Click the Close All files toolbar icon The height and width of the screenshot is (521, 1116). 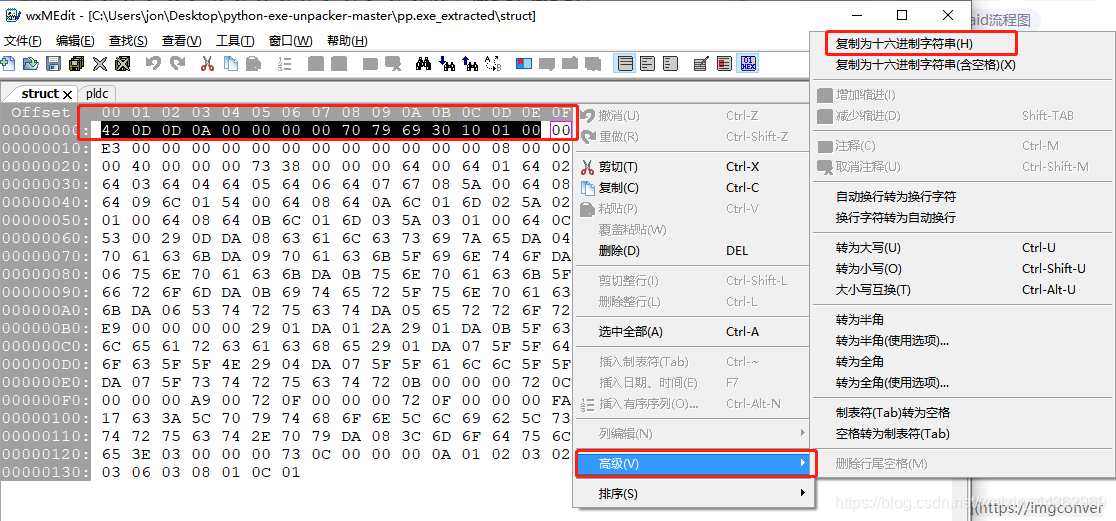coord(122,63)
